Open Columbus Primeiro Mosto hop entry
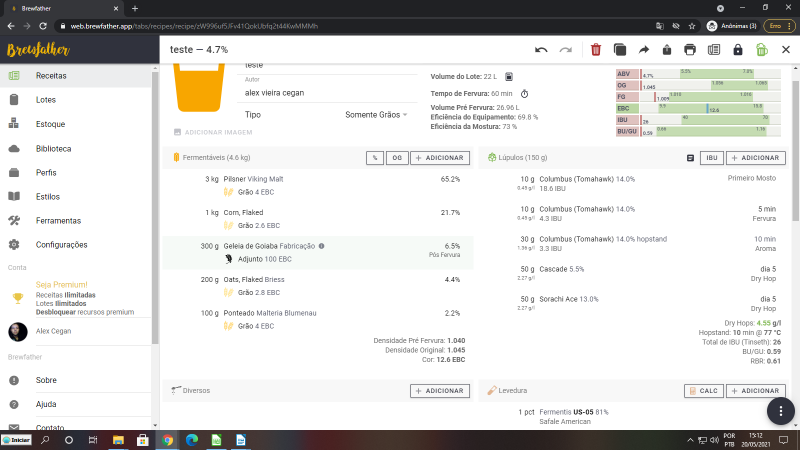Screen dimensions: 800x450 [632, 184]
